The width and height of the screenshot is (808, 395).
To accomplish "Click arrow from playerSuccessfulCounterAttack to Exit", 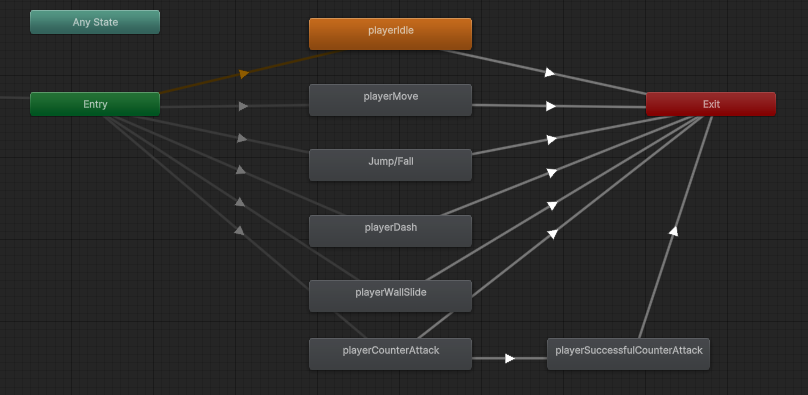I will [x=673, y=231].
